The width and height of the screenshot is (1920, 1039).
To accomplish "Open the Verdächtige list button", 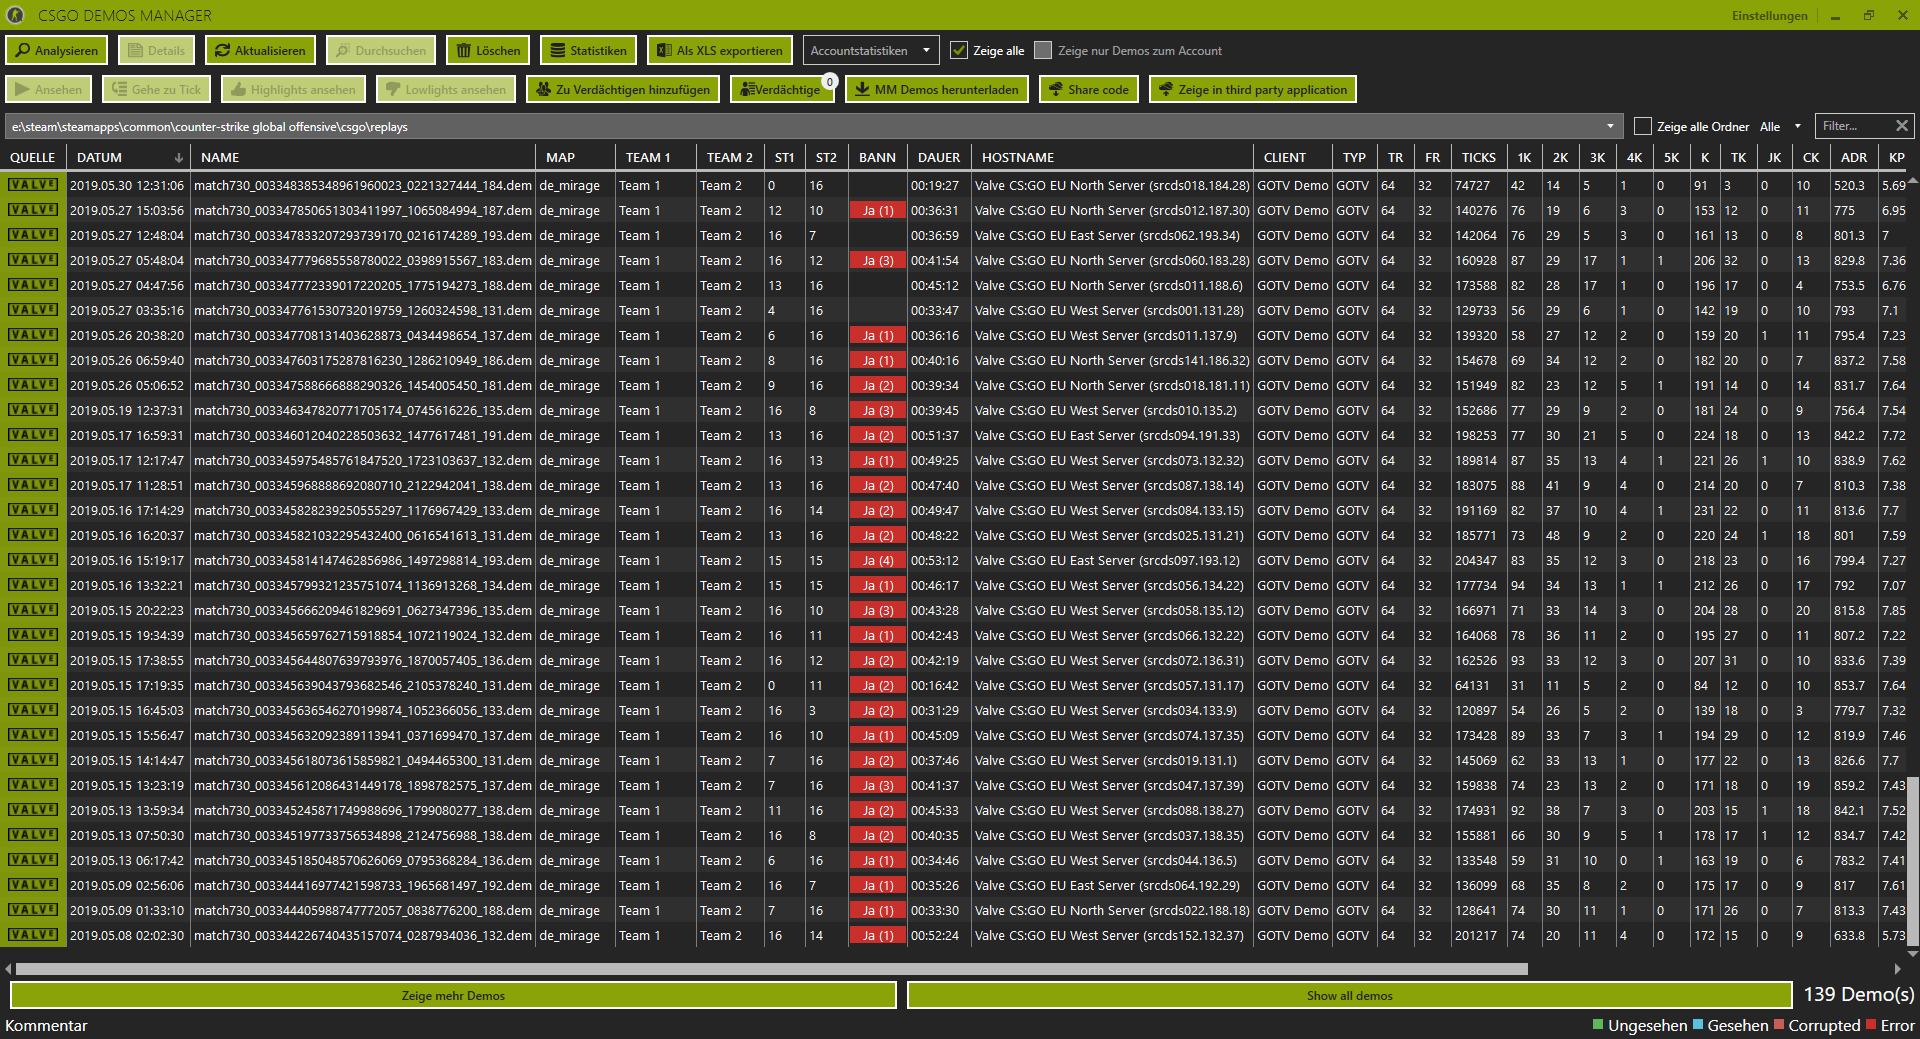I will click(781, 90).
